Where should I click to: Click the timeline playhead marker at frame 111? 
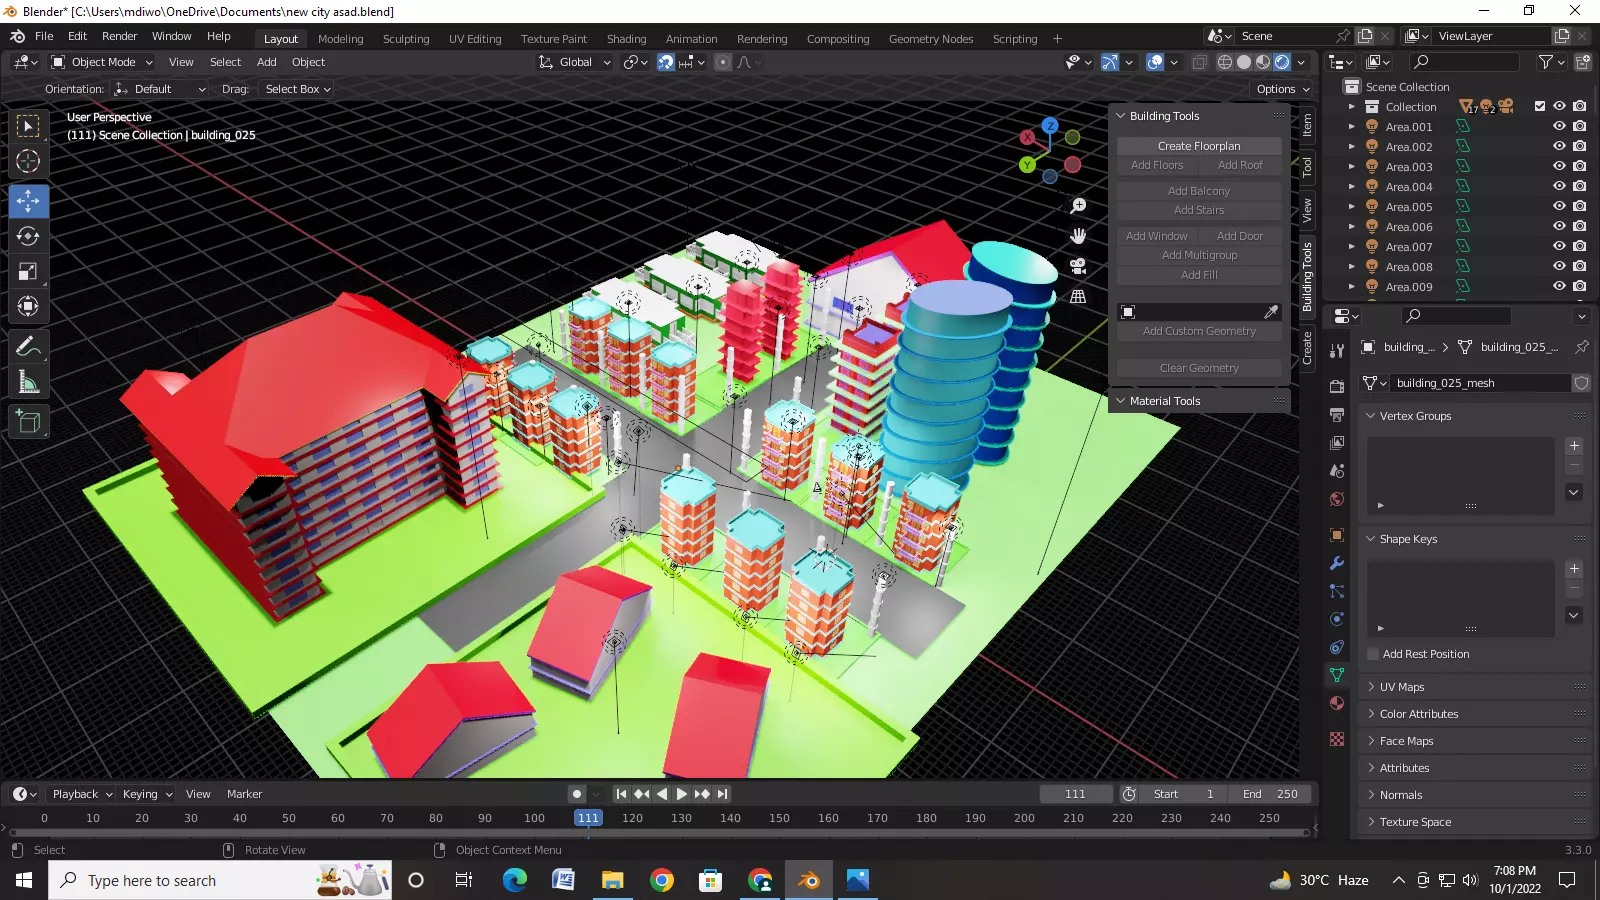click(588, 818)
